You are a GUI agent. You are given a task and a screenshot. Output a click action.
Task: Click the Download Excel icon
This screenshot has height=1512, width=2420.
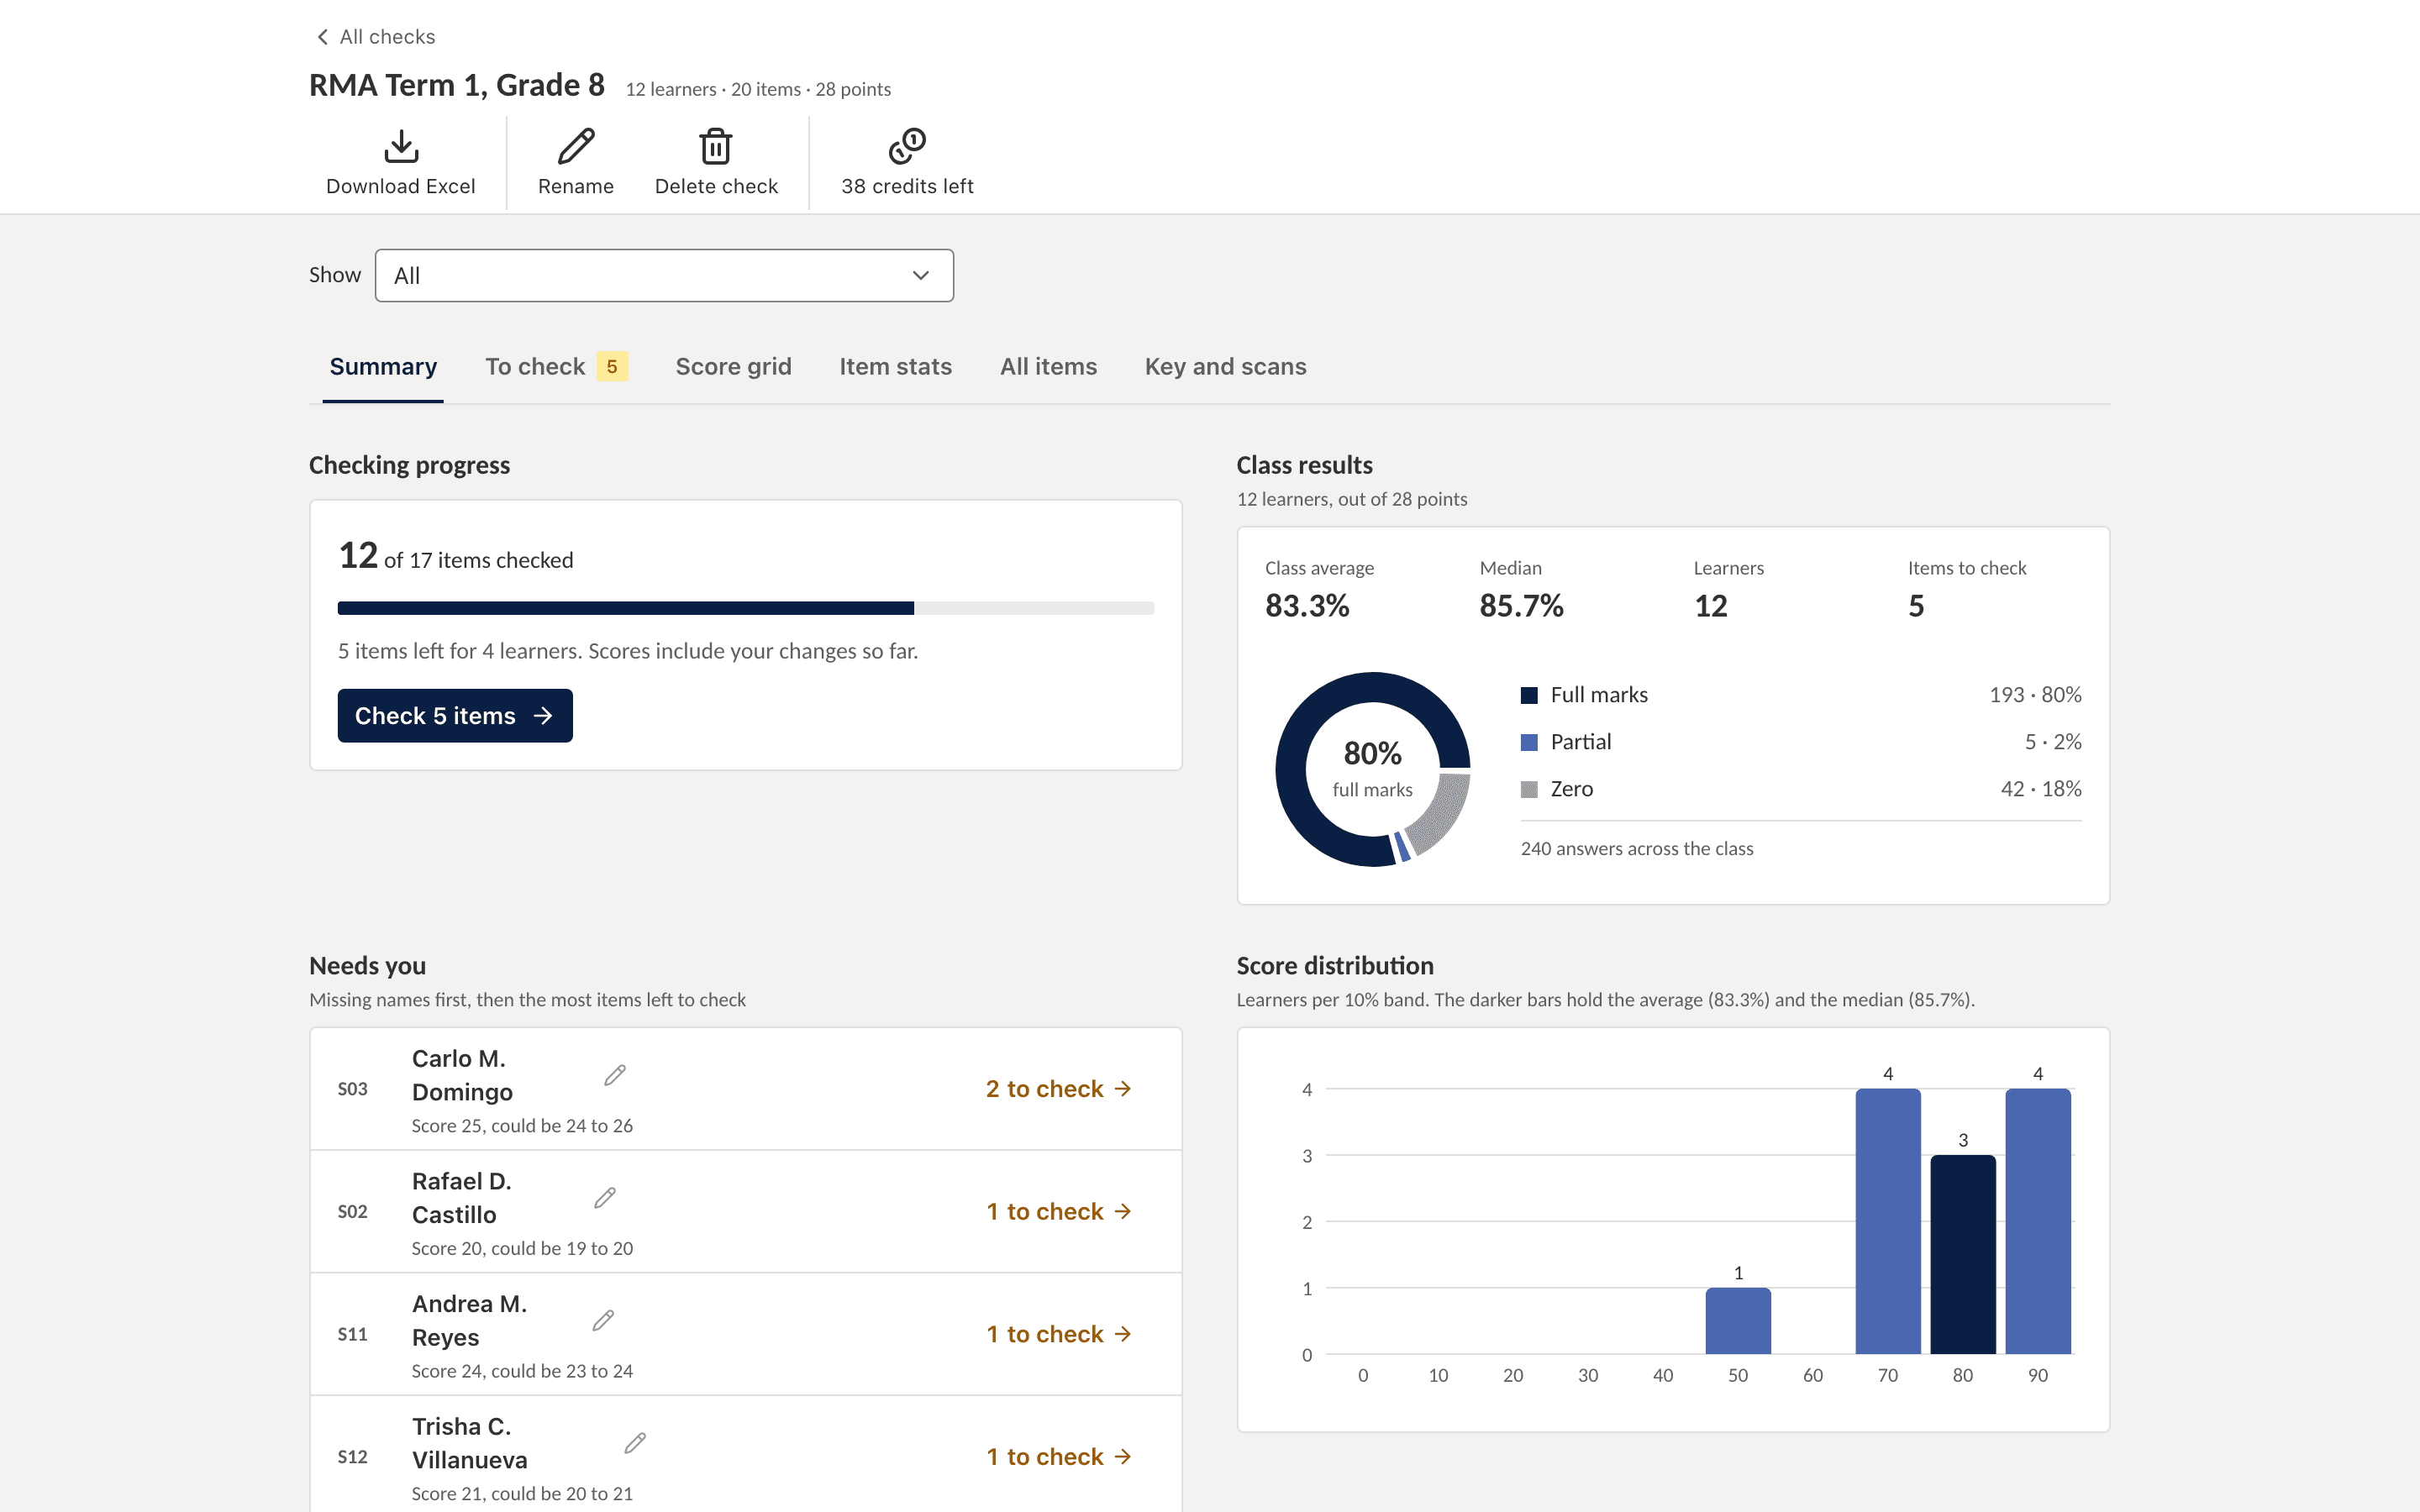[x=401, y=147]
